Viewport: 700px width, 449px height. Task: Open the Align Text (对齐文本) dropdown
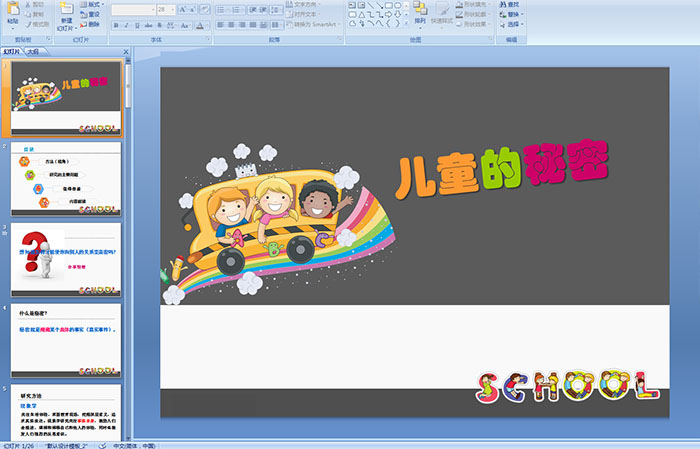[x=302, y=14]
